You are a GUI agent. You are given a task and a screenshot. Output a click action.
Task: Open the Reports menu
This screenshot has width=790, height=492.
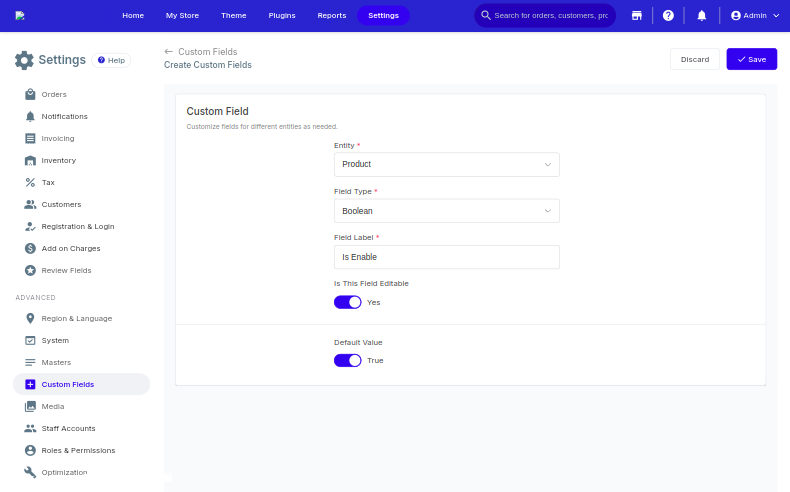332,16
